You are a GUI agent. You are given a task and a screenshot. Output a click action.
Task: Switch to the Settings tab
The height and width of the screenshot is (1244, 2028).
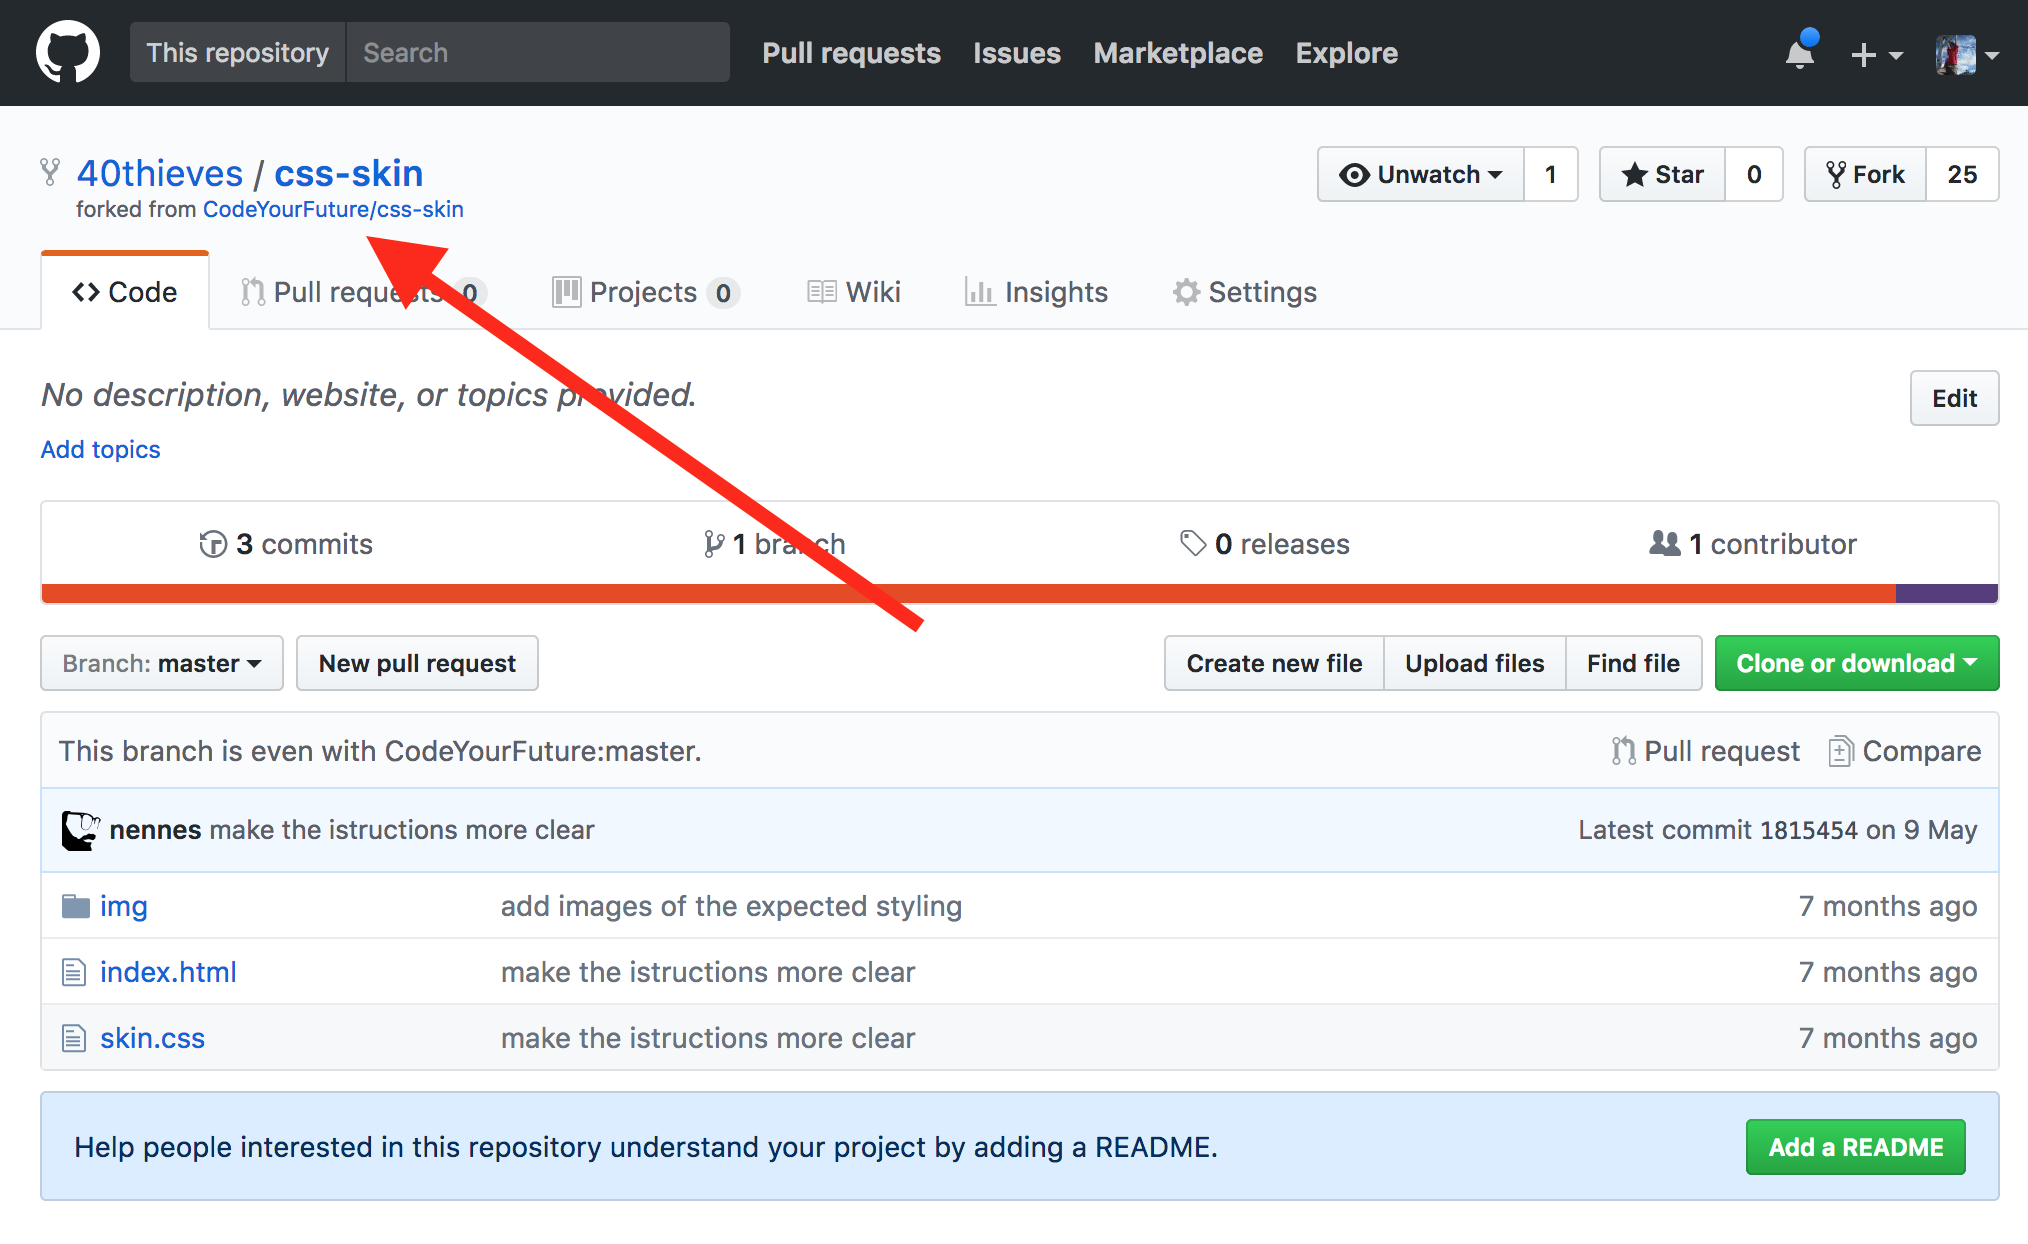coord(1245,292)
